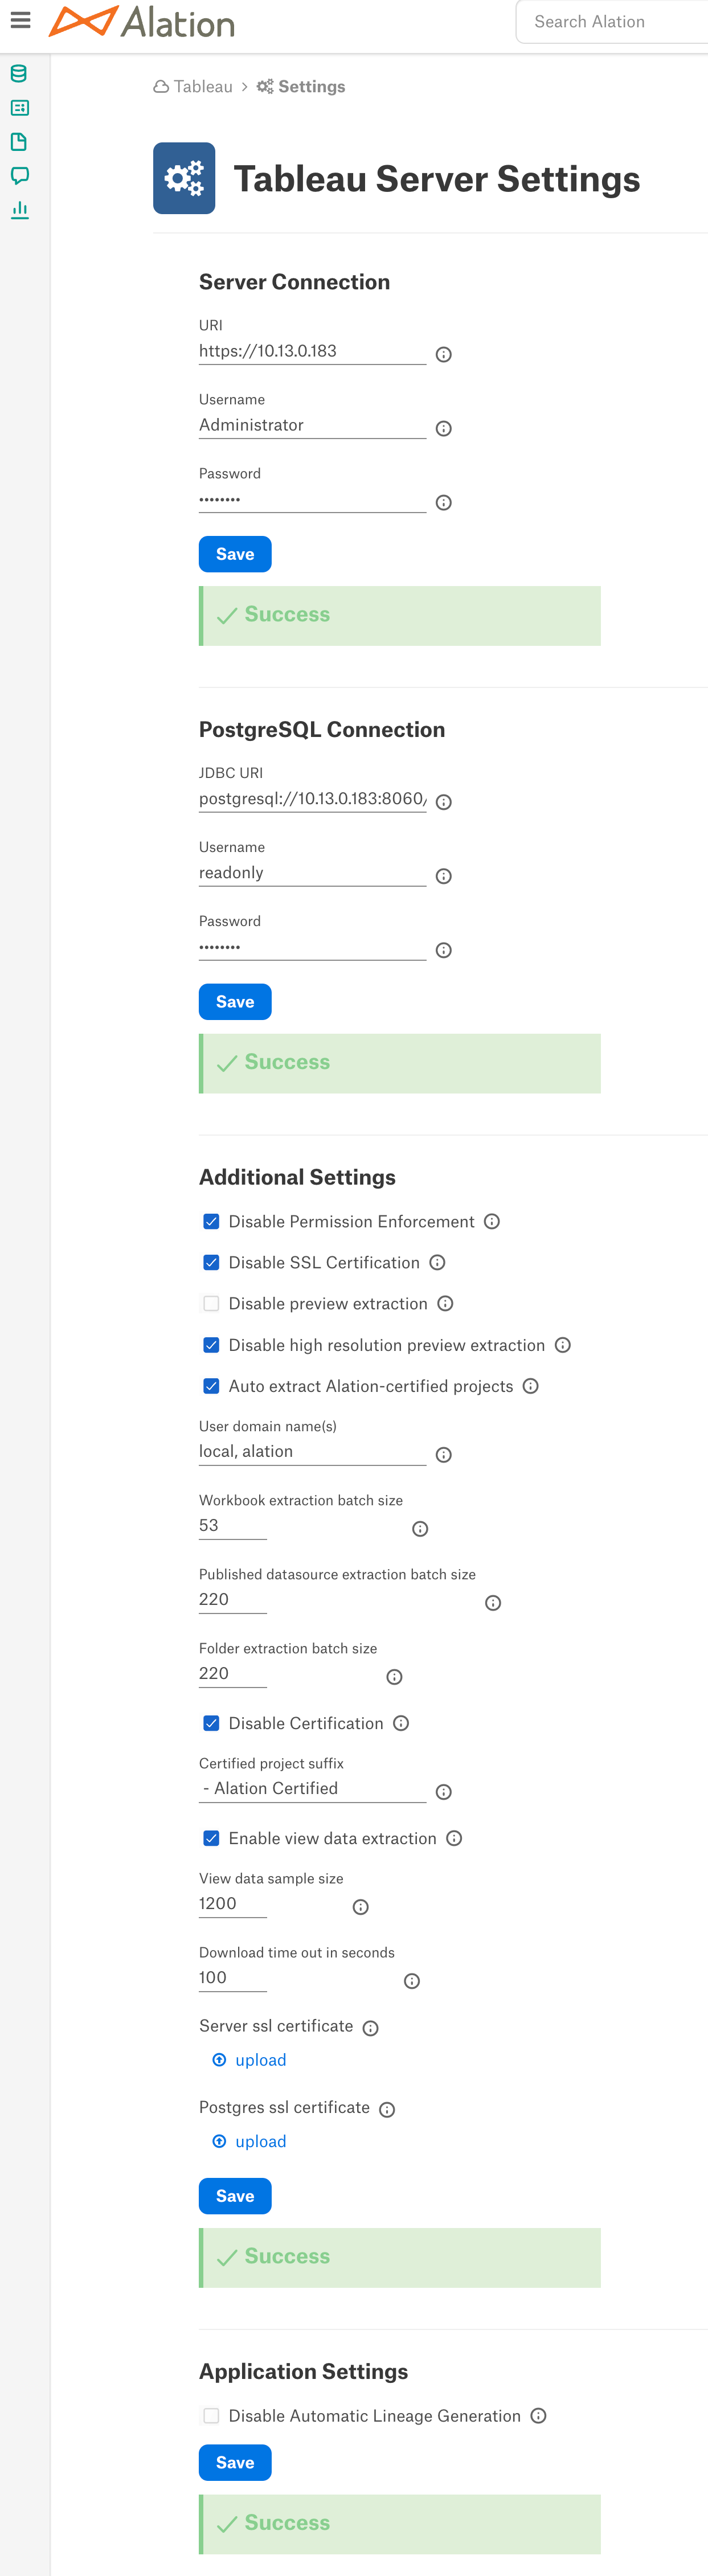
Task: Save PostgreSQL Connection settings
Action: (235, 1002)
